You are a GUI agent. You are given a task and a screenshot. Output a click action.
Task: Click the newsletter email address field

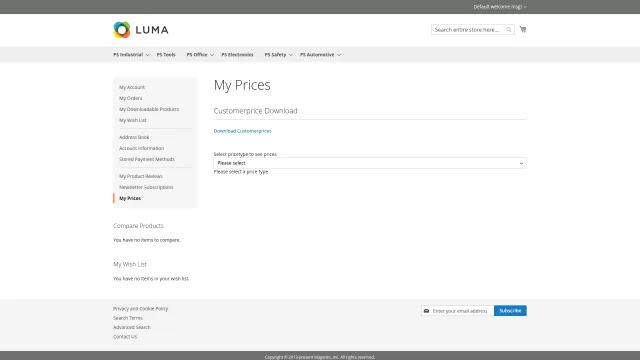(461, 311)
